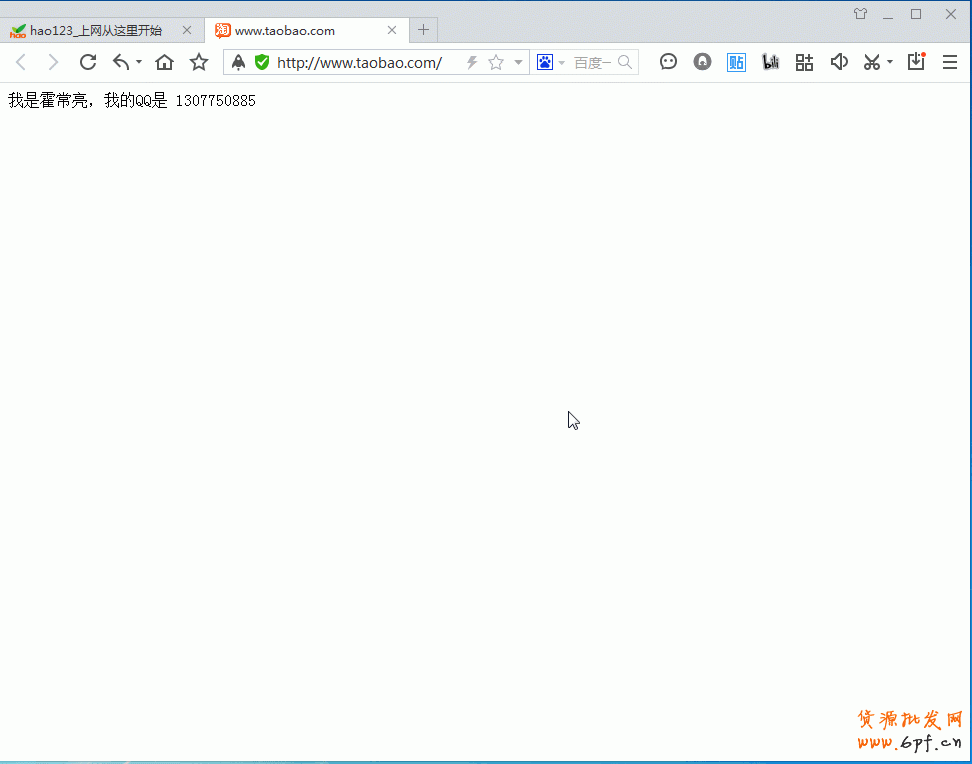Open the address bar history dropdown arrow
The width and height of the screenshot is (972, 764).
pos(518,62)
